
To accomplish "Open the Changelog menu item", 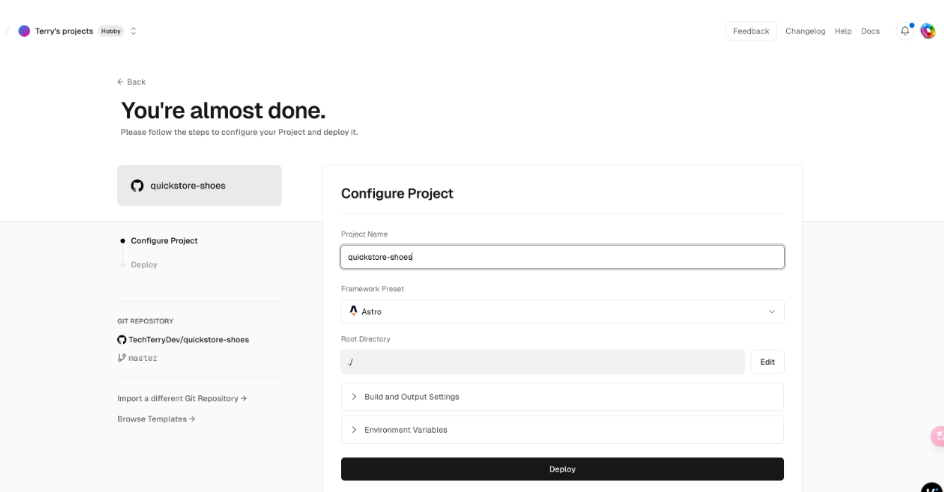I will (805, 31).
